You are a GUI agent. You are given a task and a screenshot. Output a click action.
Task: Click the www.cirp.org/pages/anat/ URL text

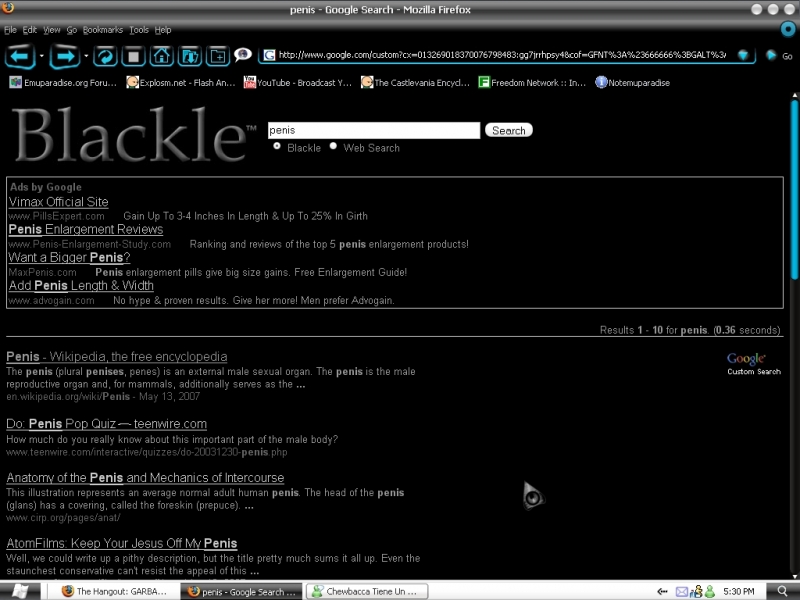point(63,518)
